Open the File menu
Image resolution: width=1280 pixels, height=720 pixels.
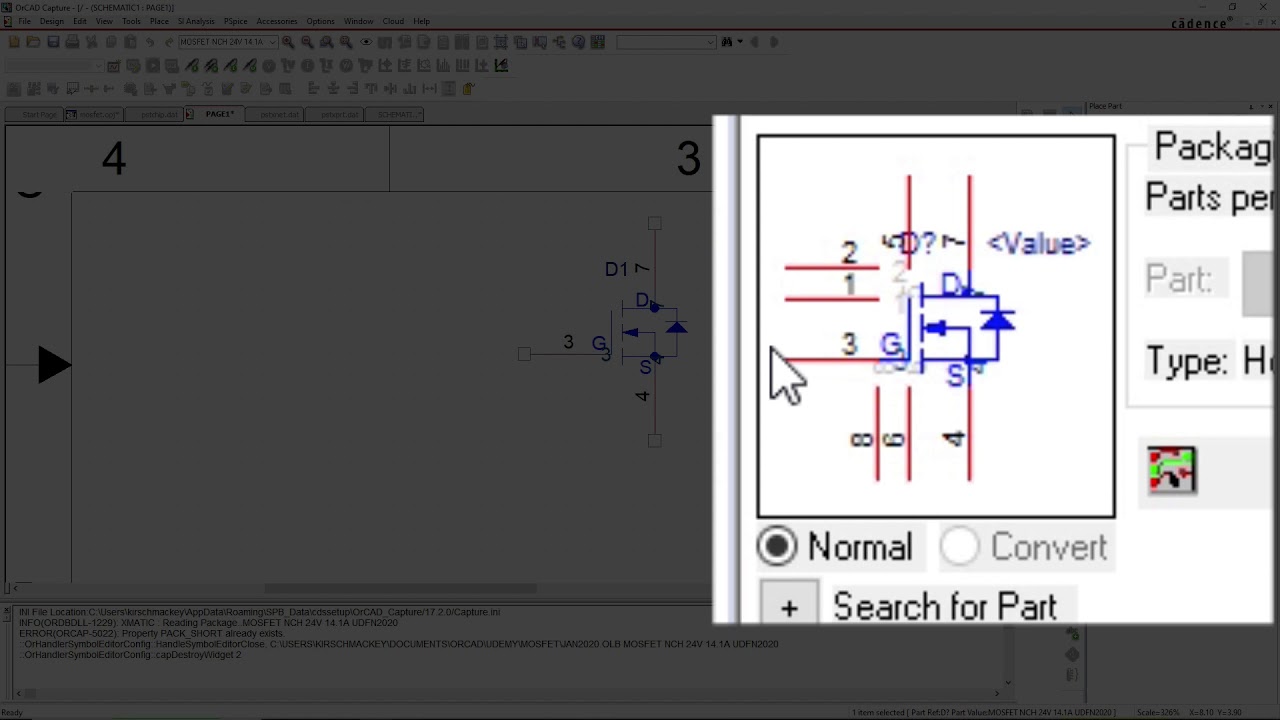point(24,21)
